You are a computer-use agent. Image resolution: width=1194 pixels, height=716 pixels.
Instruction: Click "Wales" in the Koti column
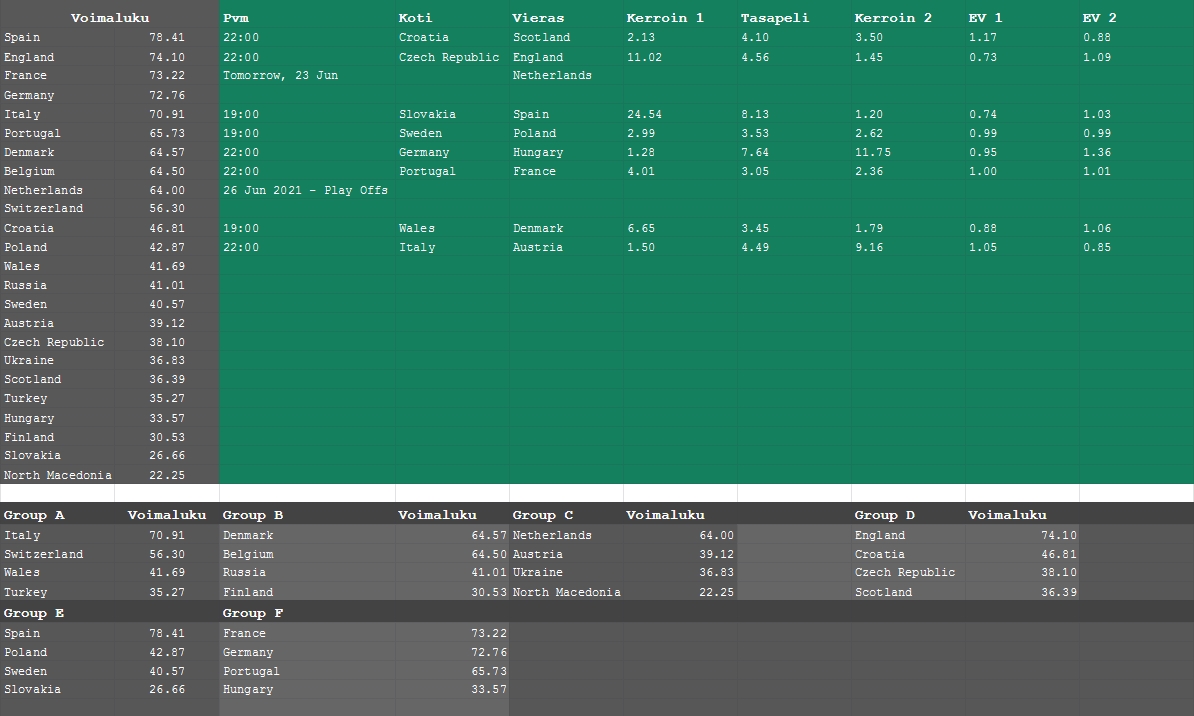pos(418,229)
